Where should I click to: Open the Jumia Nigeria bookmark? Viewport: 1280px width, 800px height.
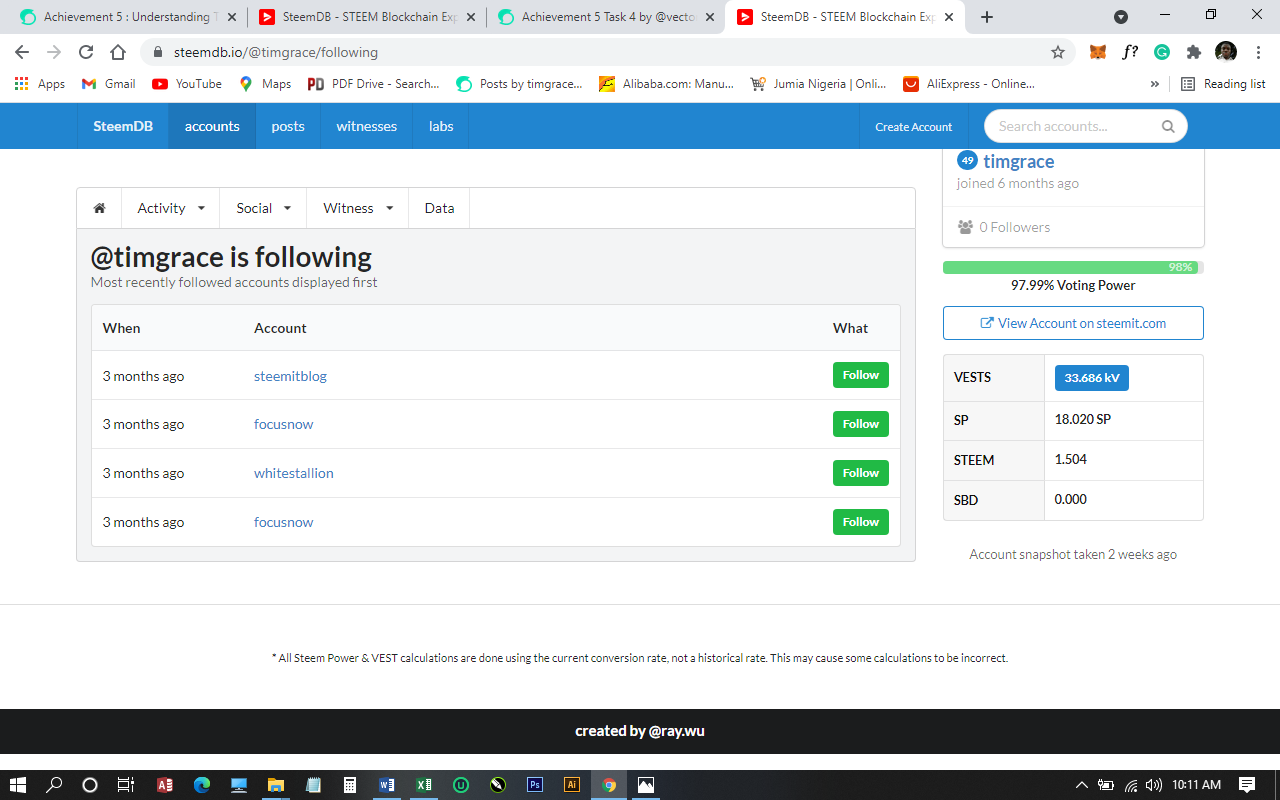pos(818,84)
